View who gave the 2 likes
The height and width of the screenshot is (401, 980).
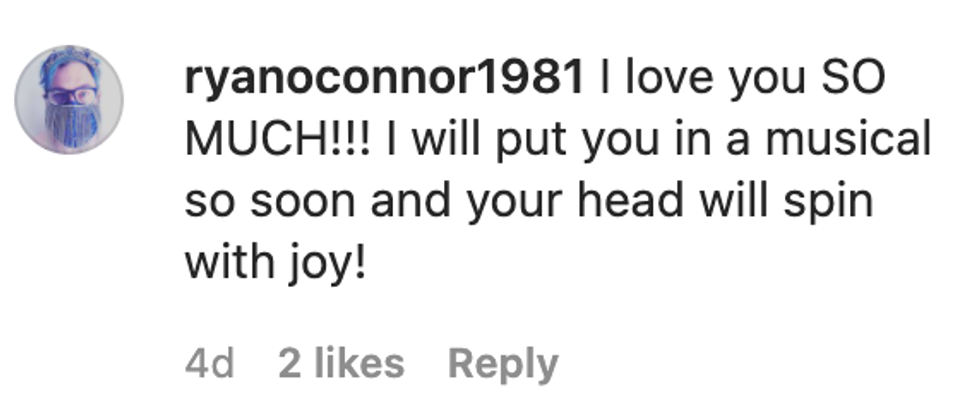(x=341, y=364)
